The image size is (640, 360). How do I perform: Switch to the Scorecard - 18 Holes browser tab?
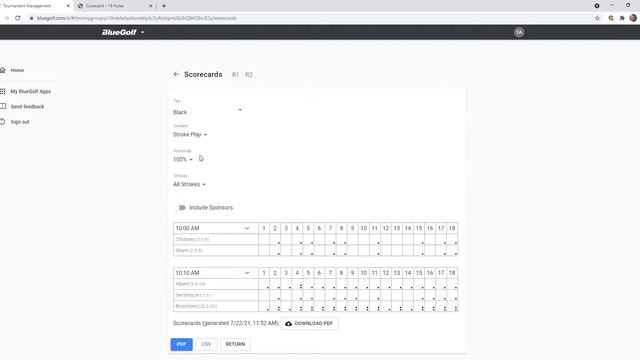click(x=116, y=6)
